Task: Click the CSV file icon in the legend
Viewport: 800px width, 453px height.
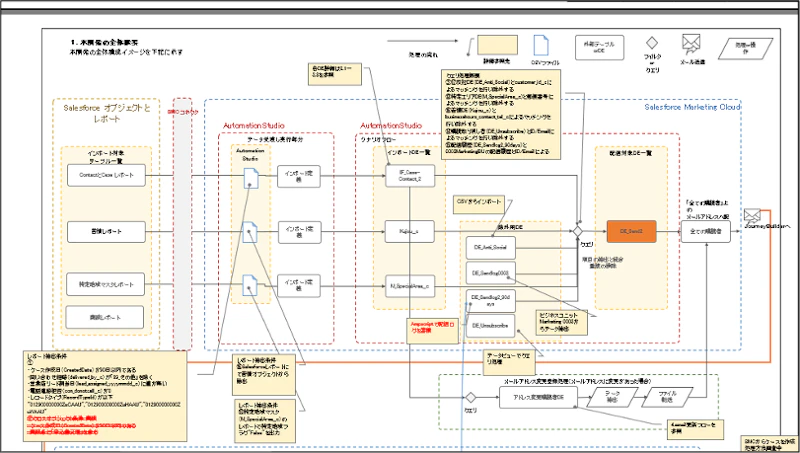Action: [x=541, y=45]
